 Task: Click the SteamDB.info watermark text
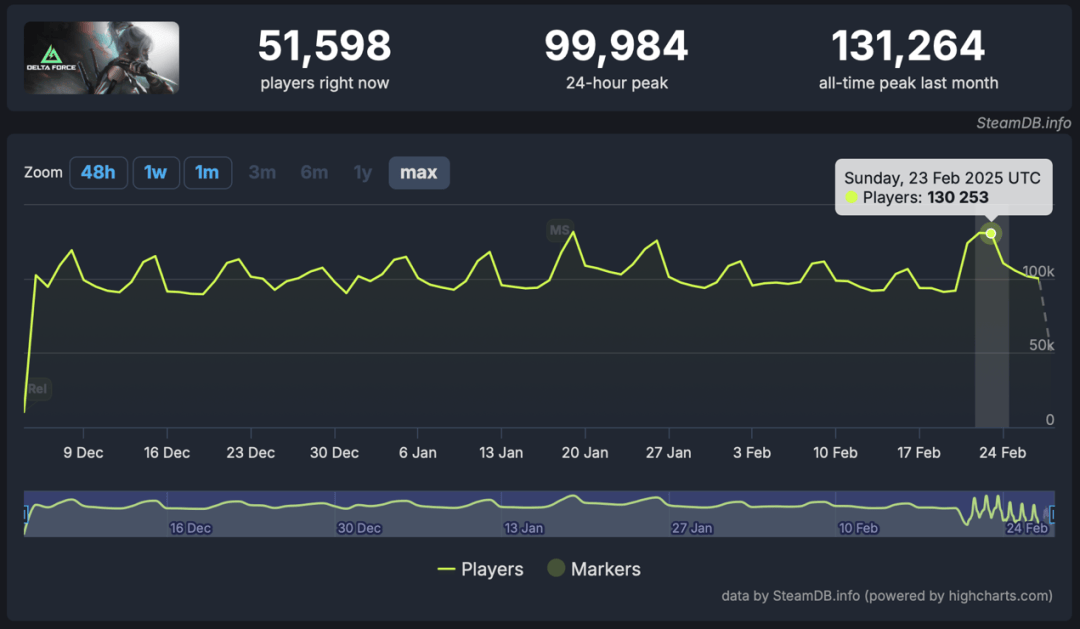point(1024,123)
